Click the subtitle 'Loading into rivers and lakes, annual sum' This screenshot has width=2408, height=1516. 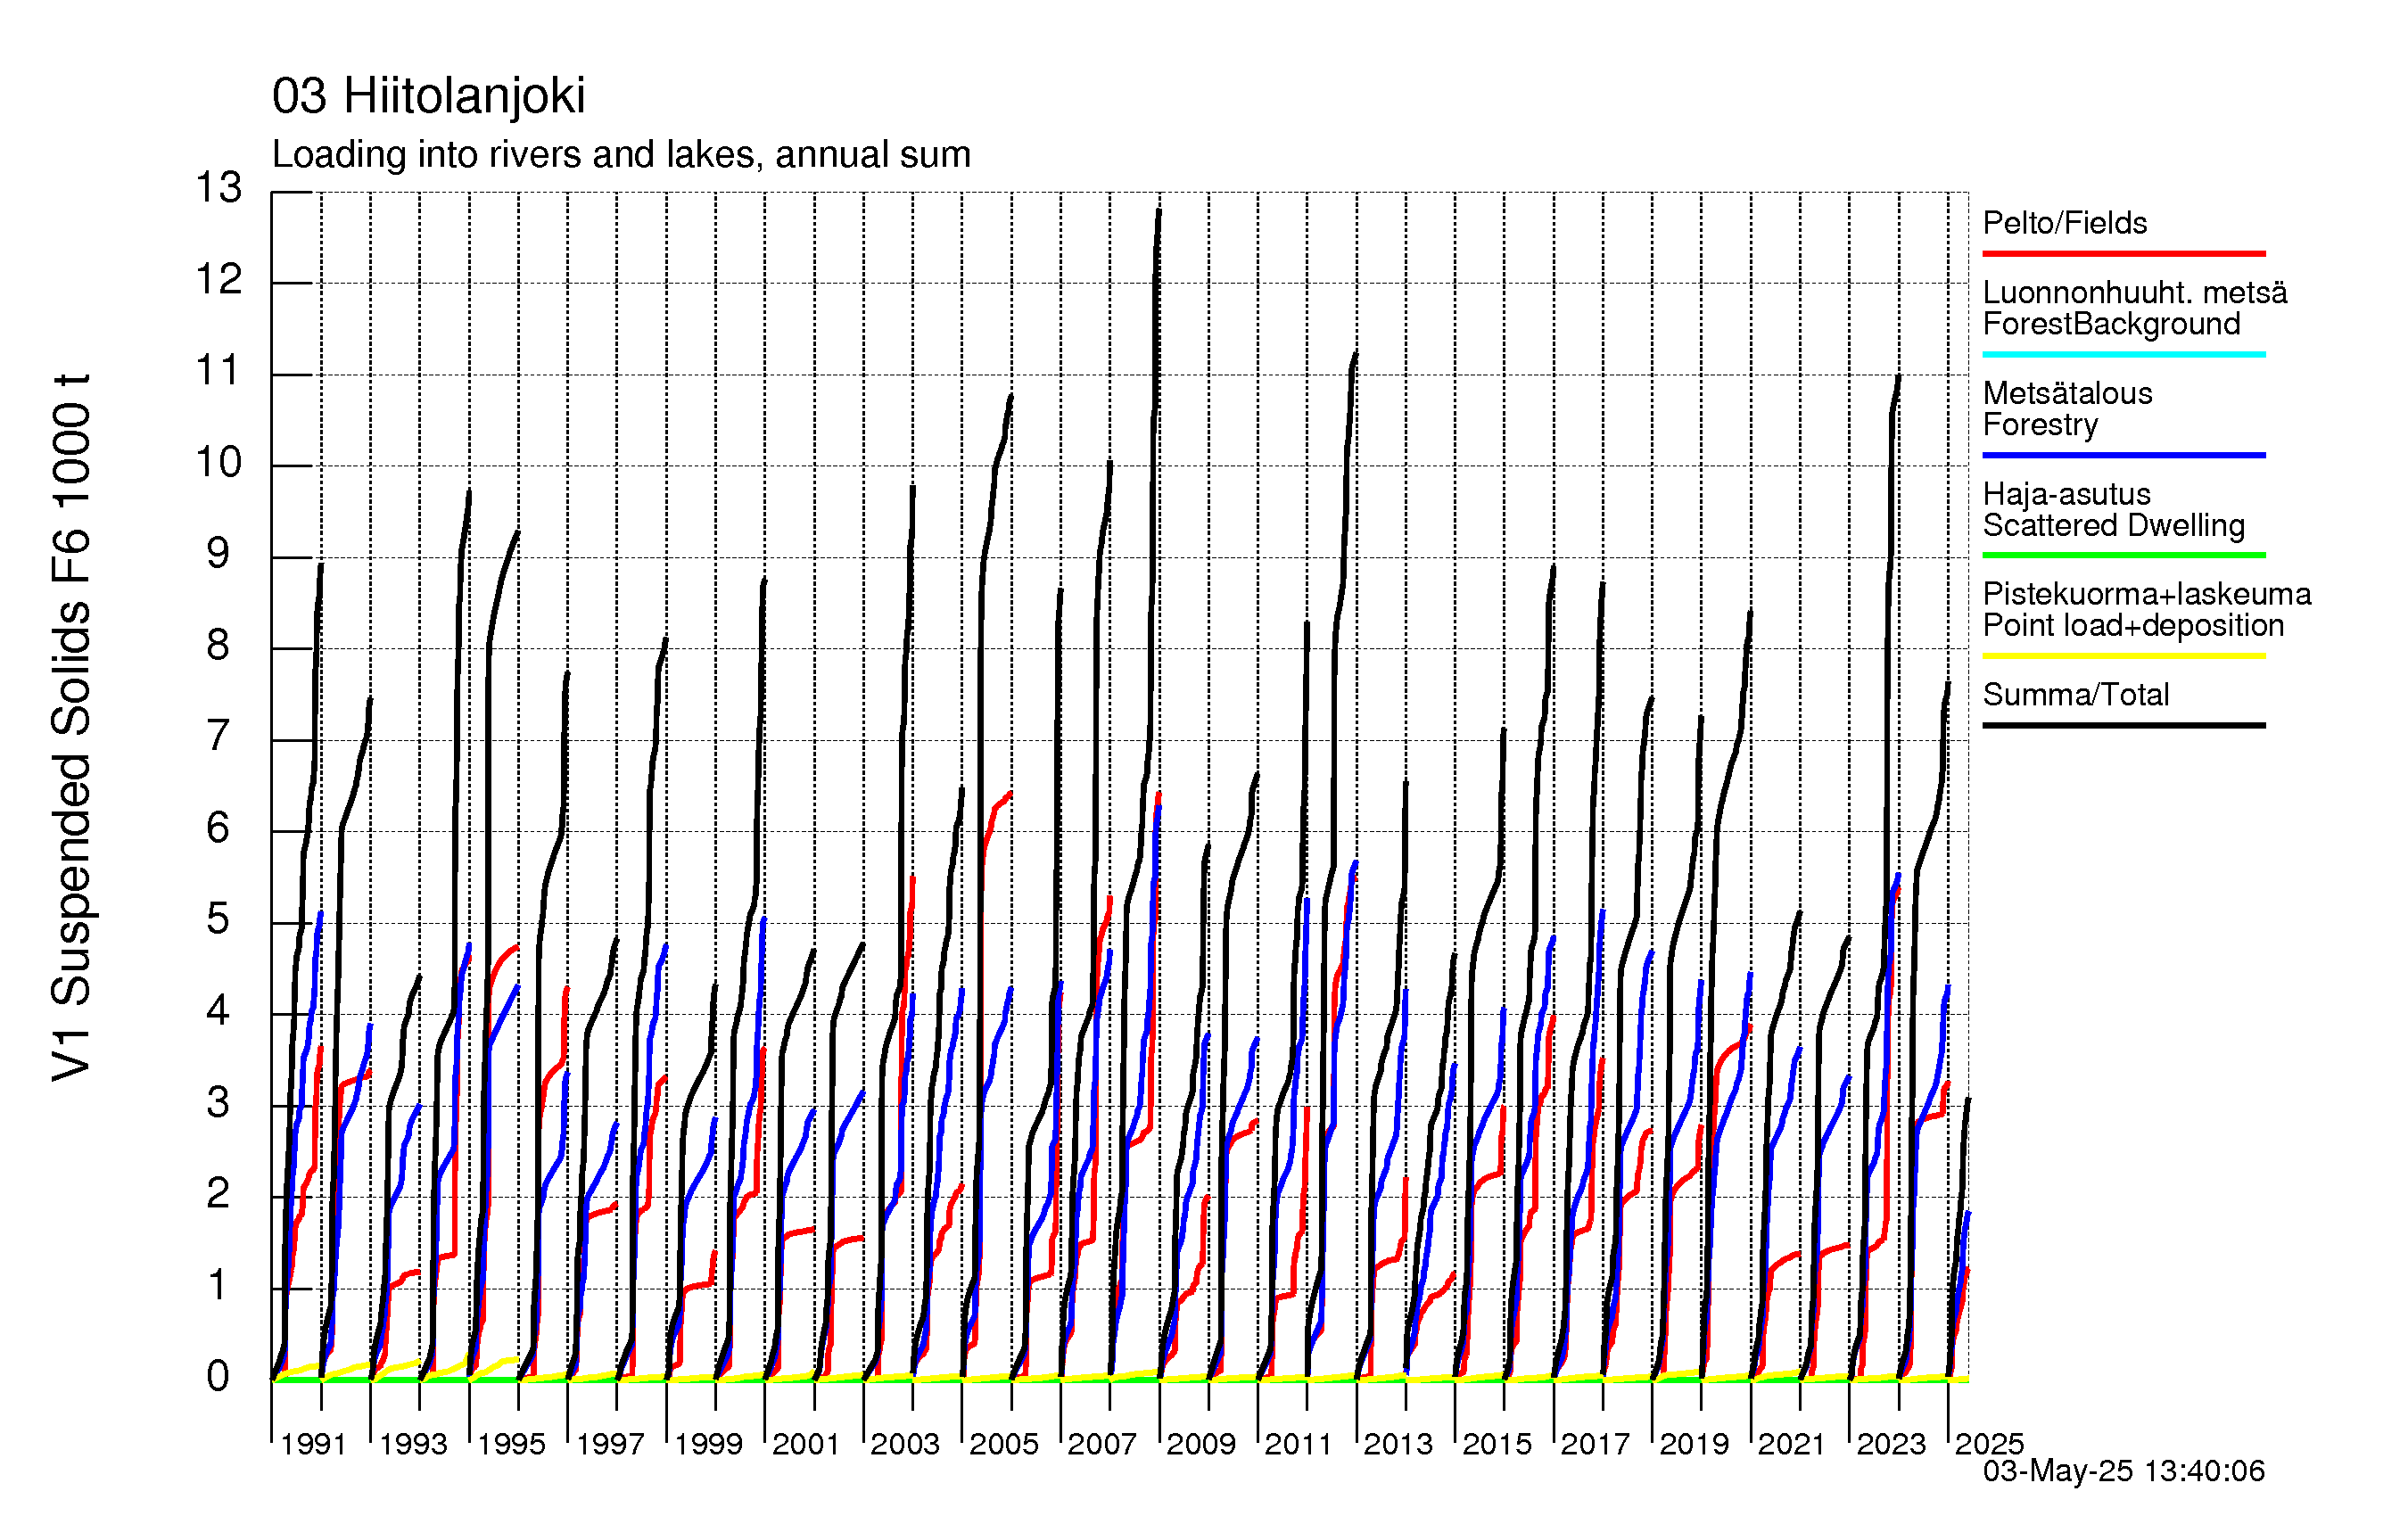click(x=621, y=155)
